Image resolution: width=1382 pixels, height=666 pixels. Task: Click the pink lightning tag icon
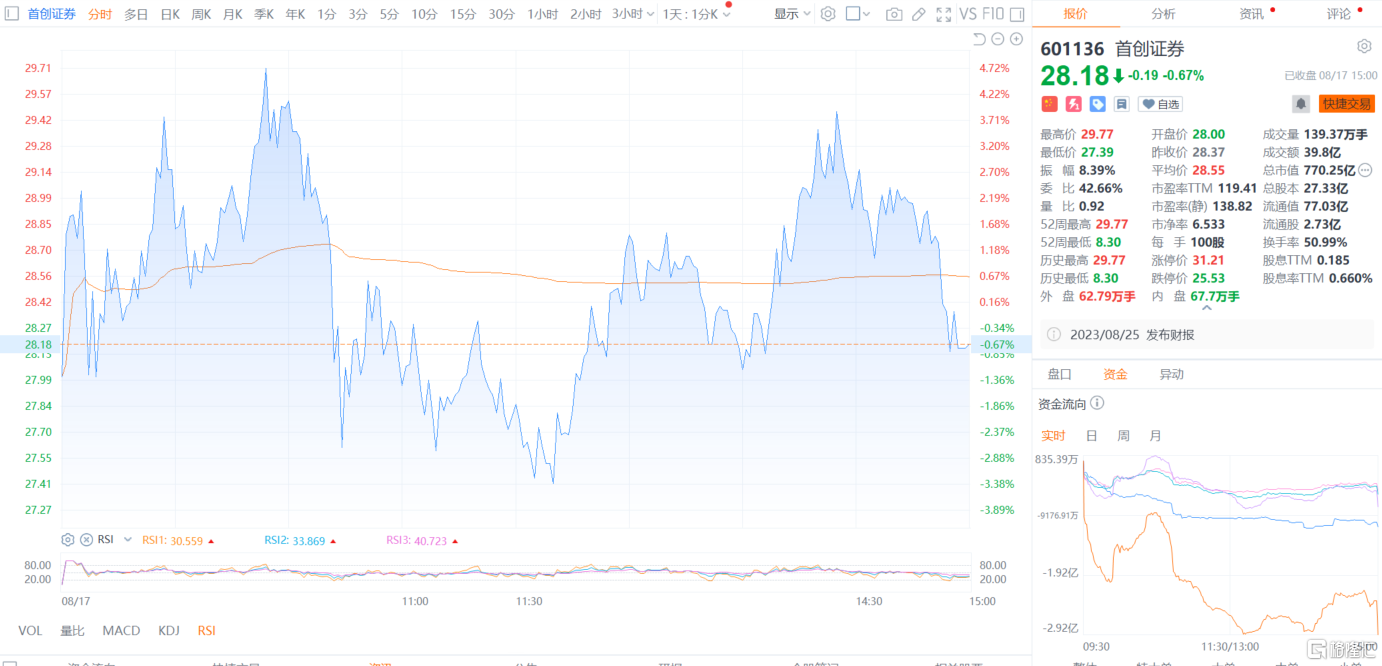(x=1073, y=104)
